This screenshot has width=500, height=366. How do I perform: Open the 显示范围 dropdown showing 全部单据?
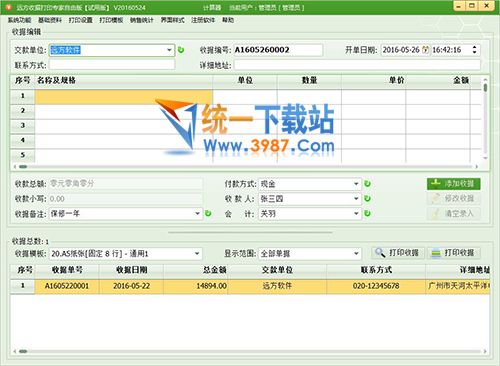coord(356,254)
